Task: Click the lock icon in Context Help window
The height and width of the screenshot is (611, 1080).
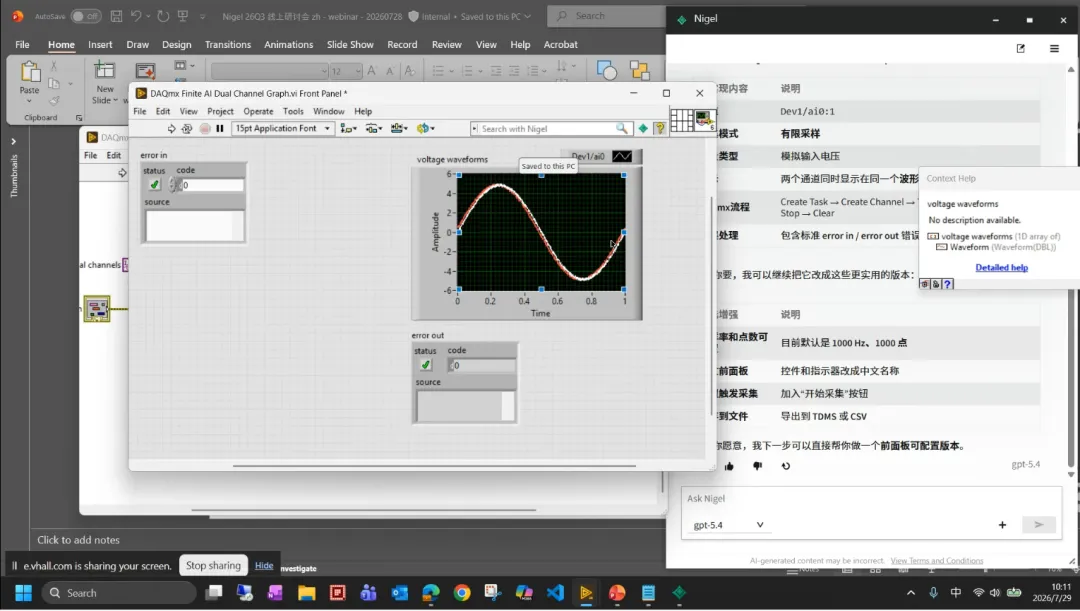Action: (x=936, y=284)
